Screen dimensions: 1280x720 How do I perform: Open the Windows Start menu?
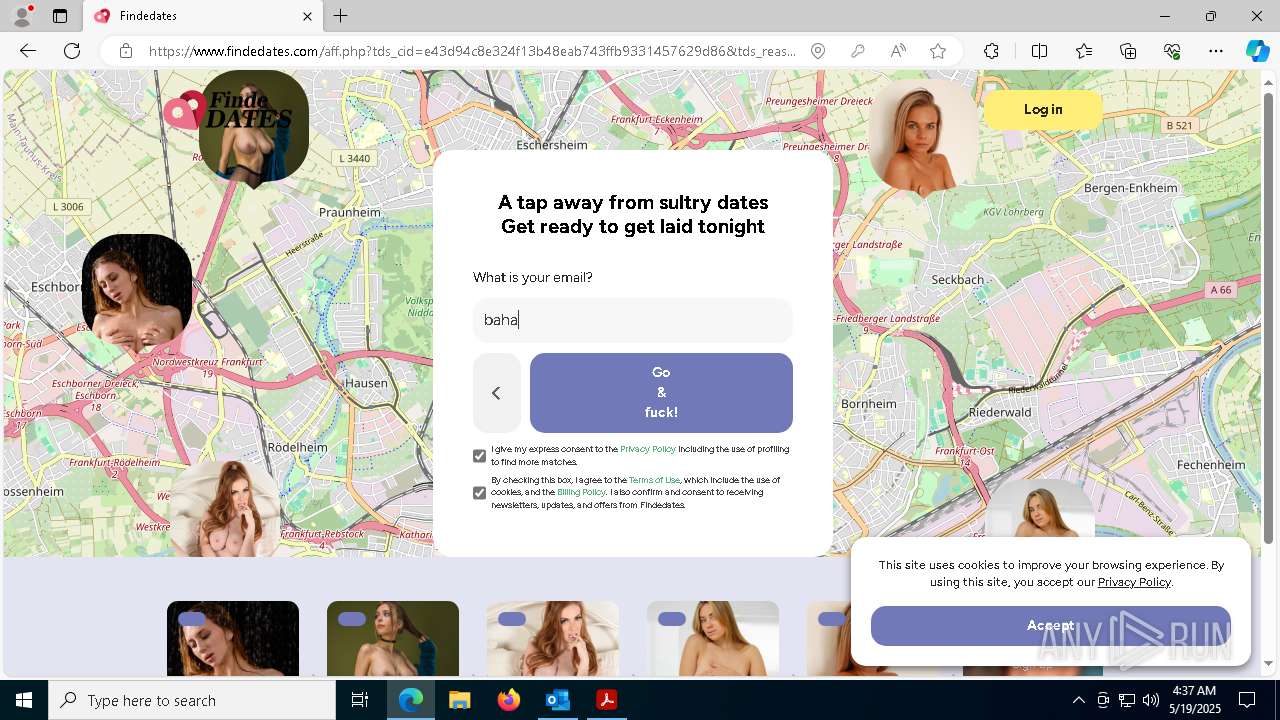tap(24, 700)
